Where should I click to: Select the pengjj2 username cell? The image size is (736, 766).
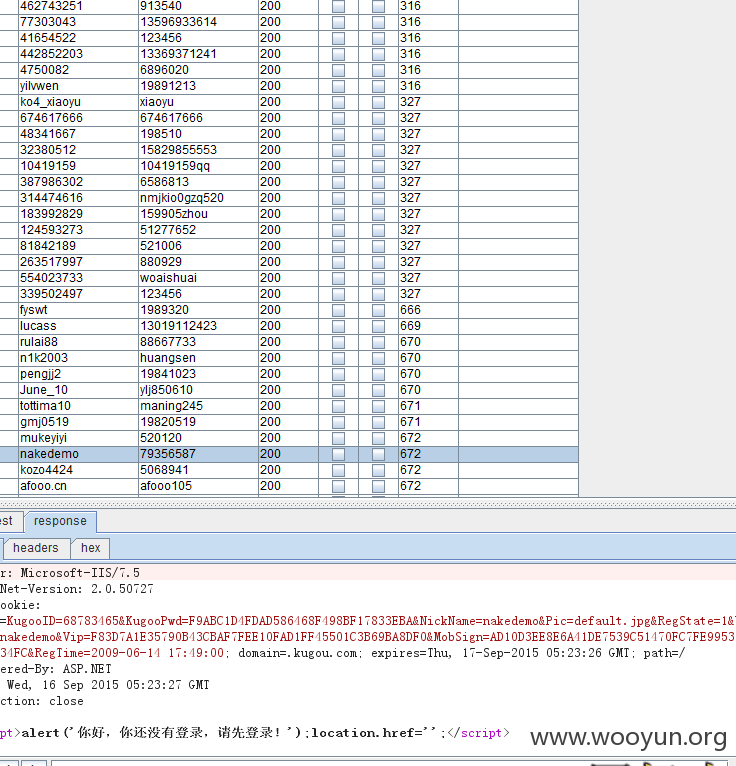(x=78, y=374)
